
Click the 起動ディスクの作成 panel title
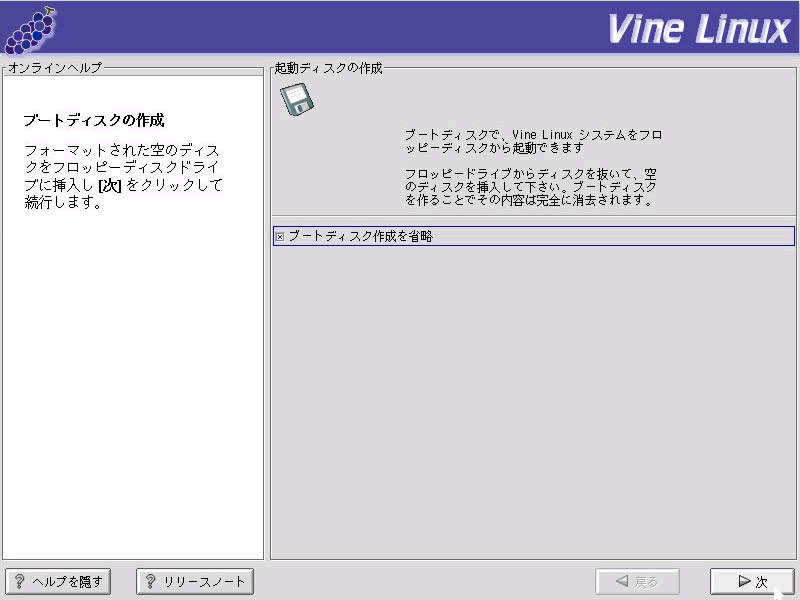328,68
